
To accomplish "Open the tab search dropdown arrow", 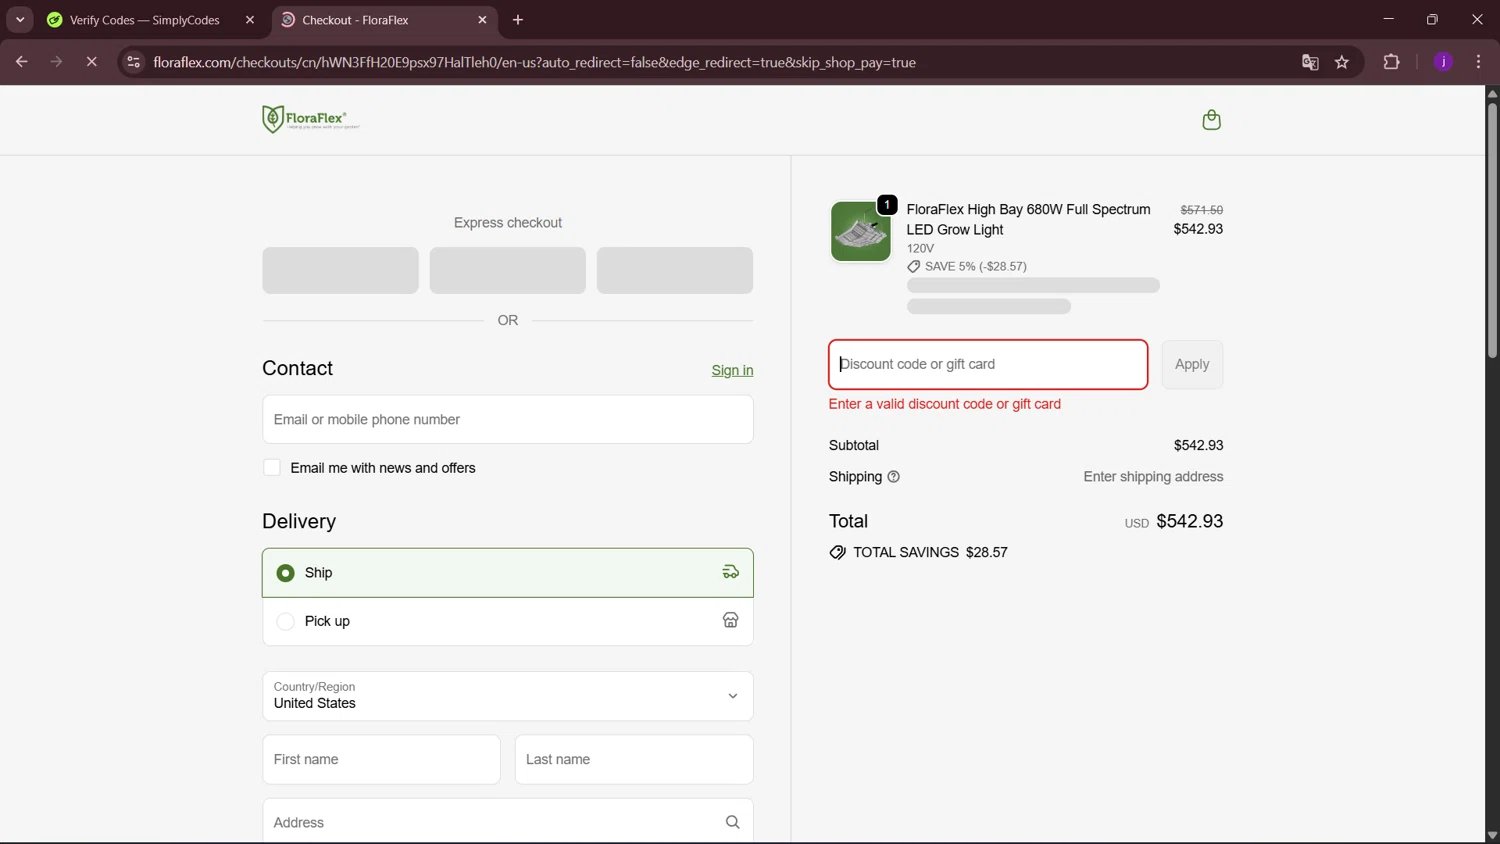I will click(20, 20).
